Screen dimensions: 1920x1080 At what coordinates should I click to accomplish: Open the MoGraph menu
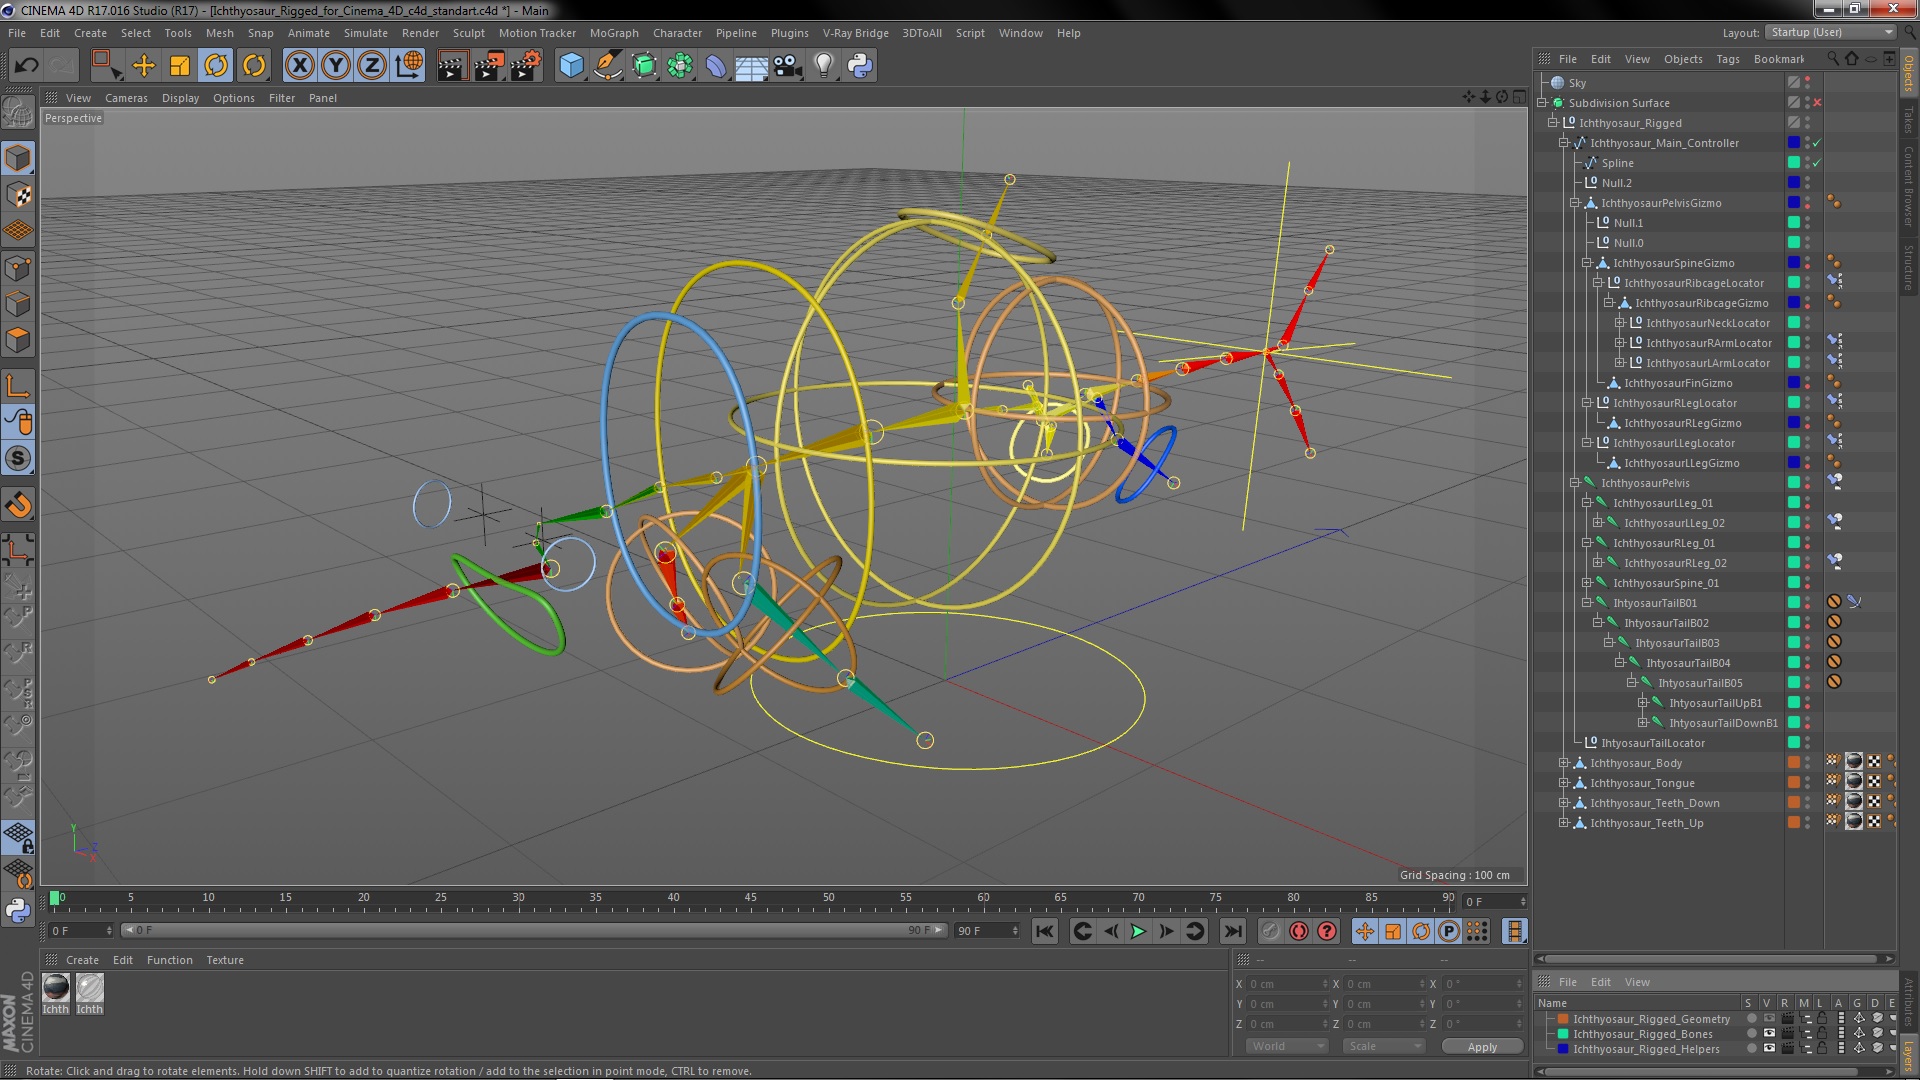pos(613,33)
